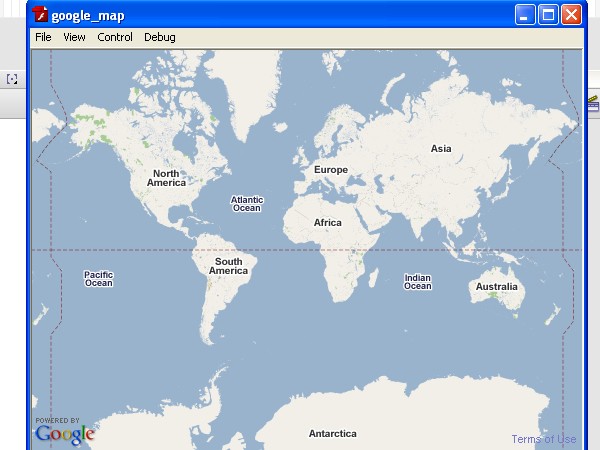This screenshot has width=600, height=450.
Task: Click the Antarctica label on map
Action: point(333,434)
